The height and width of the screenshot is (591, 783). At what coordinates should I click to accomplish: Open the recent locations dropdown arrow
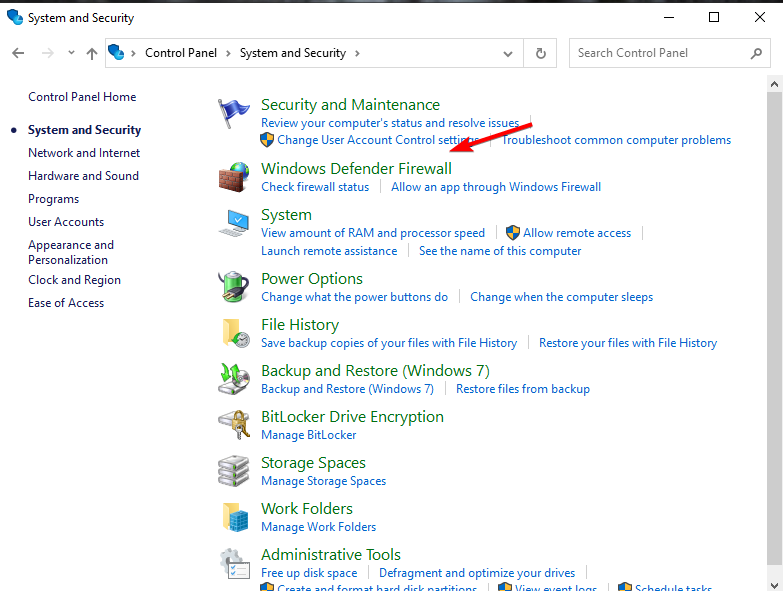click(x=71, y=52)
